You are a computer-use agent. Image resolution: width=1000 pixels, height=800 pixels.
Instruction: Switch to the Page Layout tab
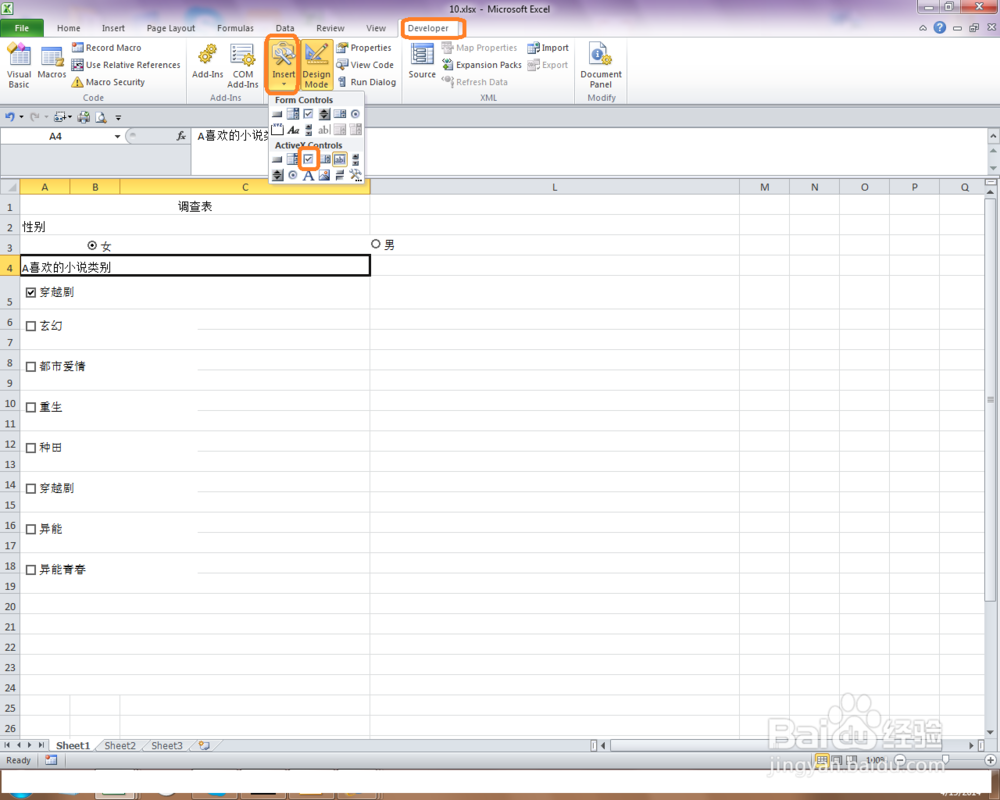pos(171,28)
